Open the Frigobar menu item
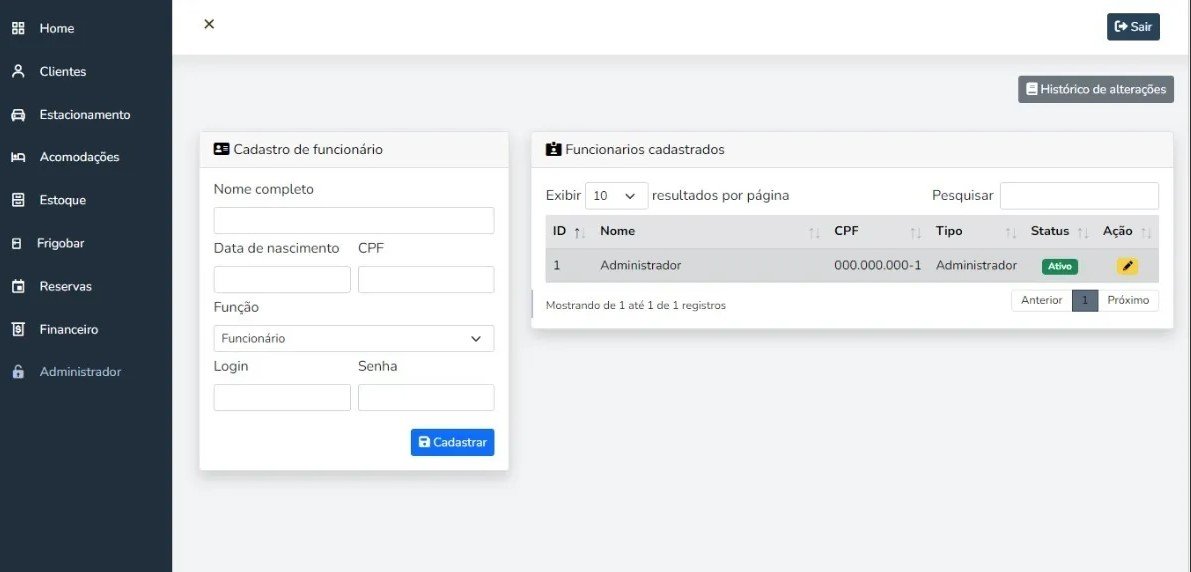Viewport: 1191px width, 572px height. 62,243
